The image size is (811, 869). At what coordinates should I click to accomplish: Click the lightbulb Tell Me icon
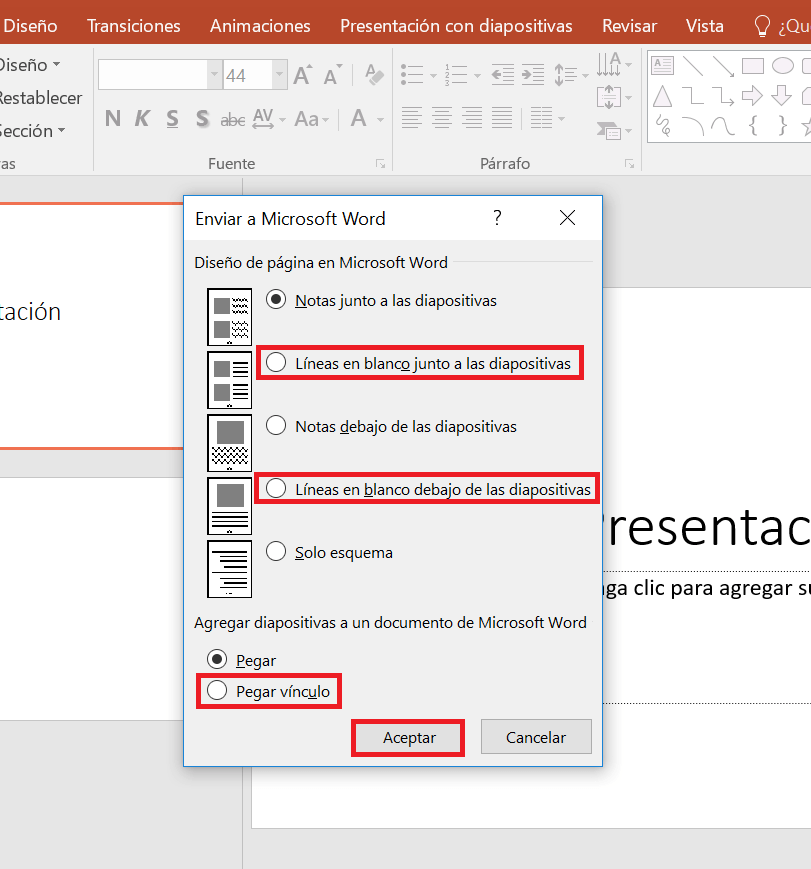tap(762, 25)
